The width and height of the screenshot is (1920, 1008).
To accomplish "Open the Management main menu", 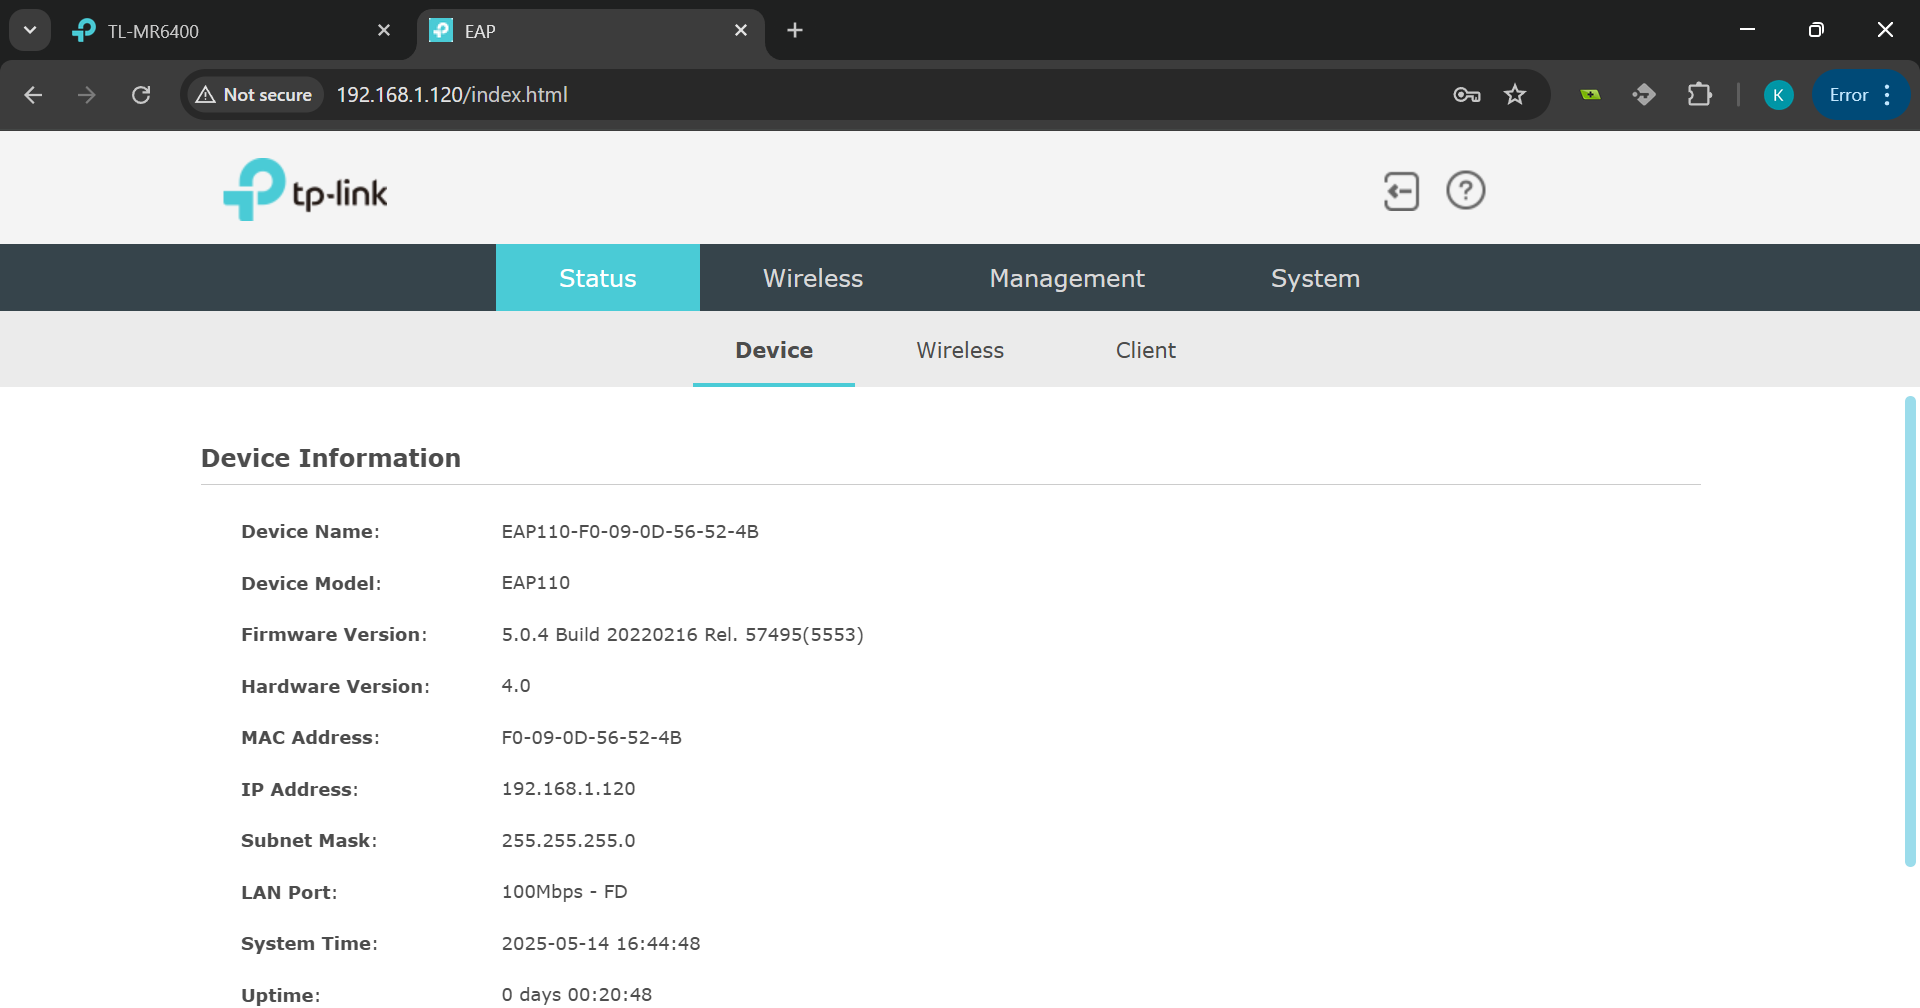I will point(1067,278).
